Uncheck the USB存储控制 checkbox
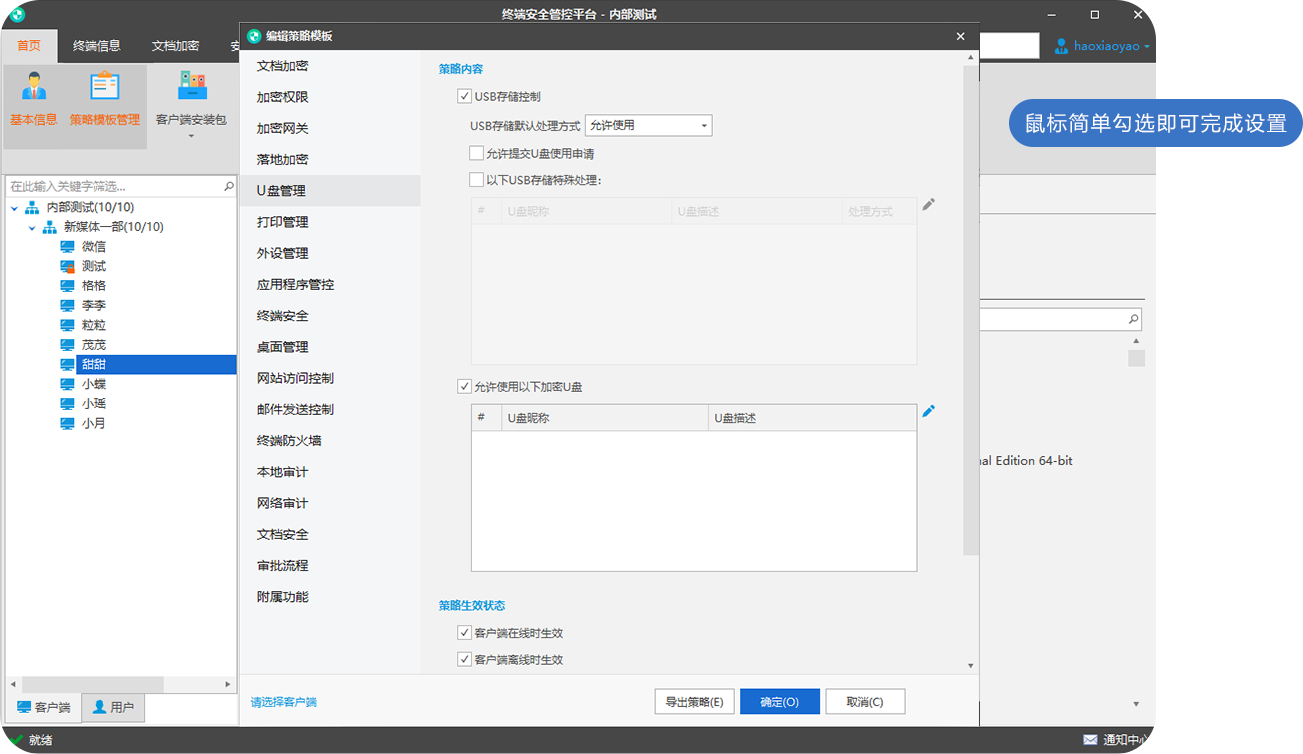The height and width of the screenshot is (754, 1303). [x=464, y=97]
